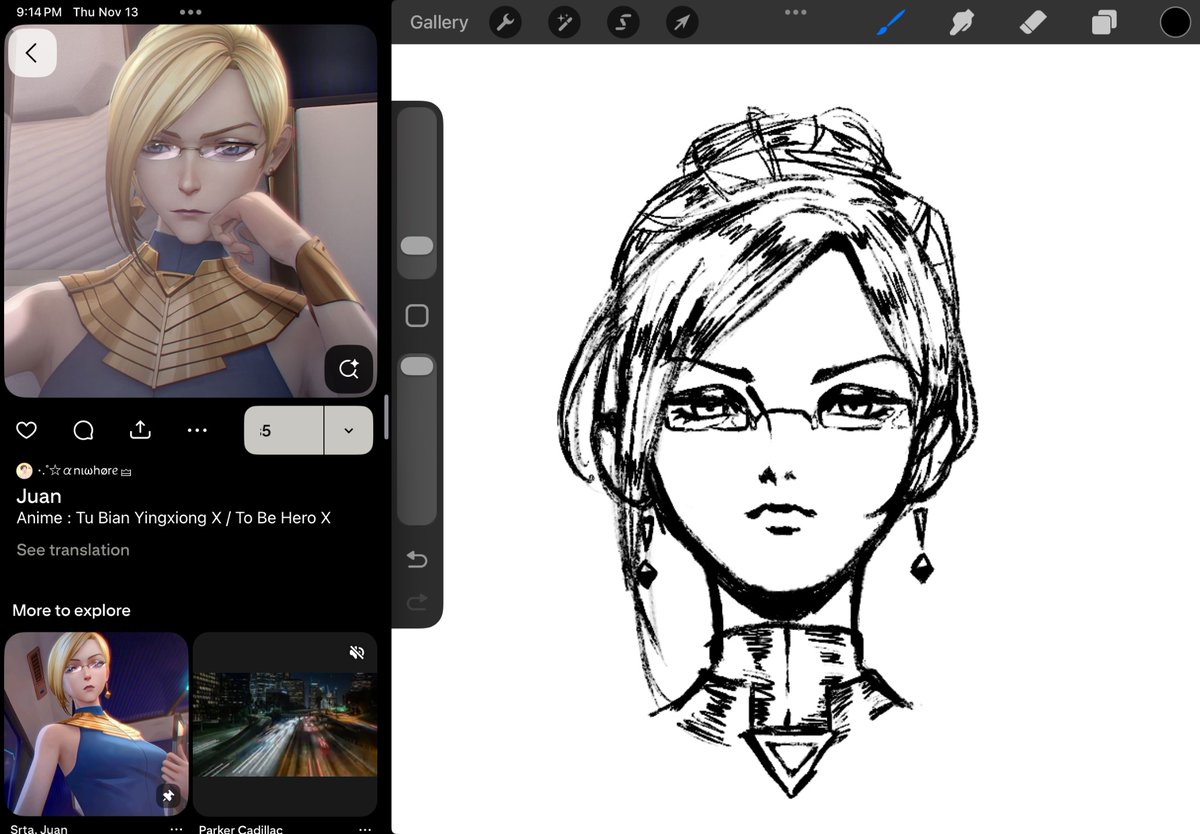The height and width of the screenshot is (834, 1200).
Task: Save pin to board button
Action: click(284, 430)
